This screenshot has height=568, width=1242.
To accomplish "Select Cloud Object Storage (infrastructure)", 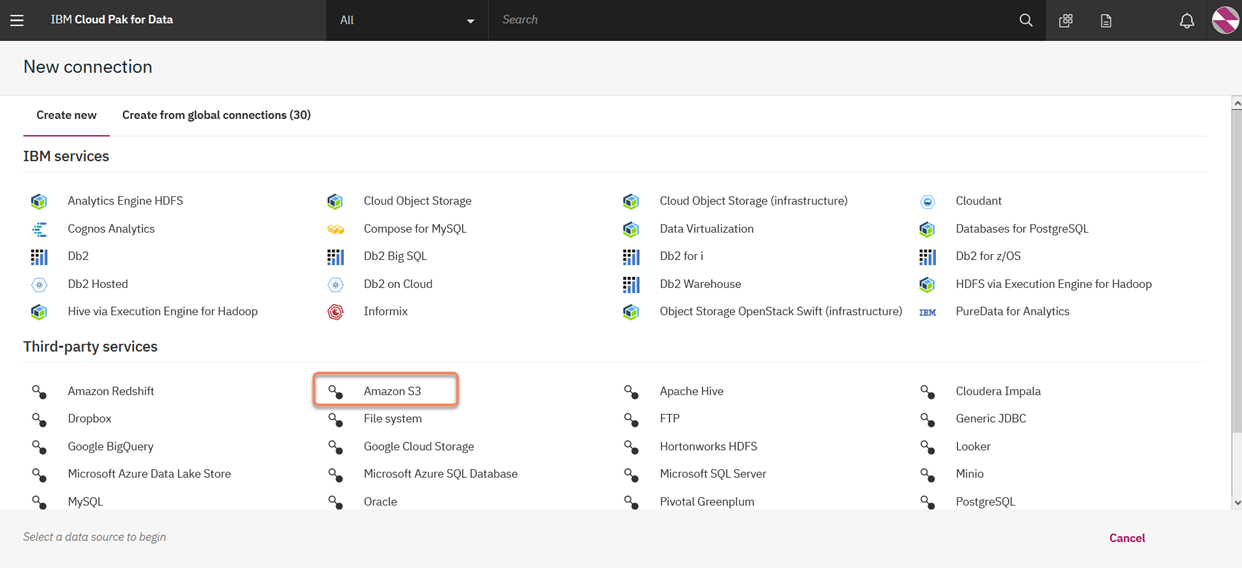I will click(753, 201).
